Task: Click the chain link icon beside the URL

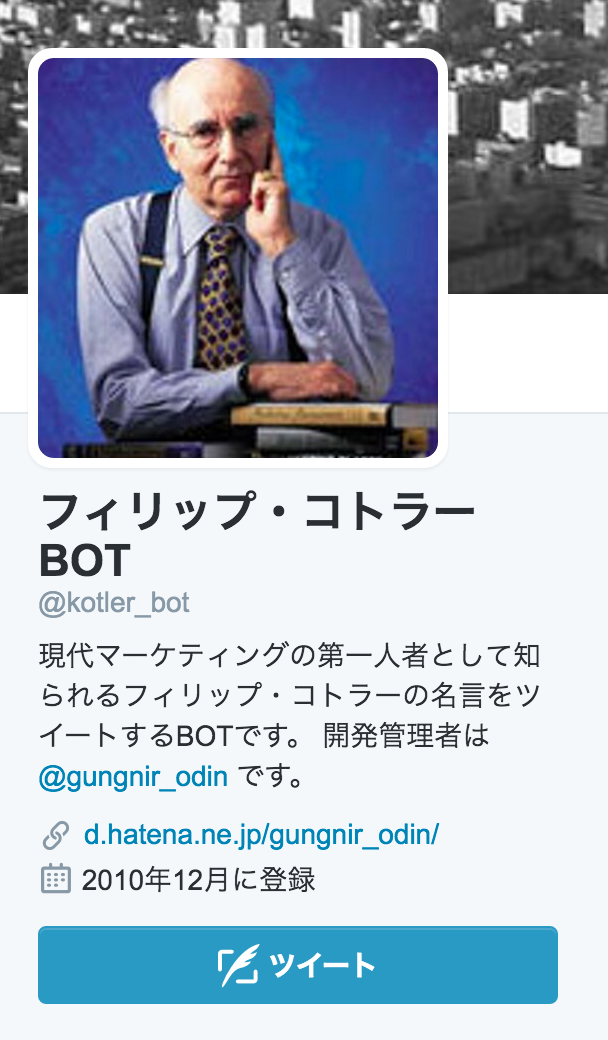Action: [56, 835]
